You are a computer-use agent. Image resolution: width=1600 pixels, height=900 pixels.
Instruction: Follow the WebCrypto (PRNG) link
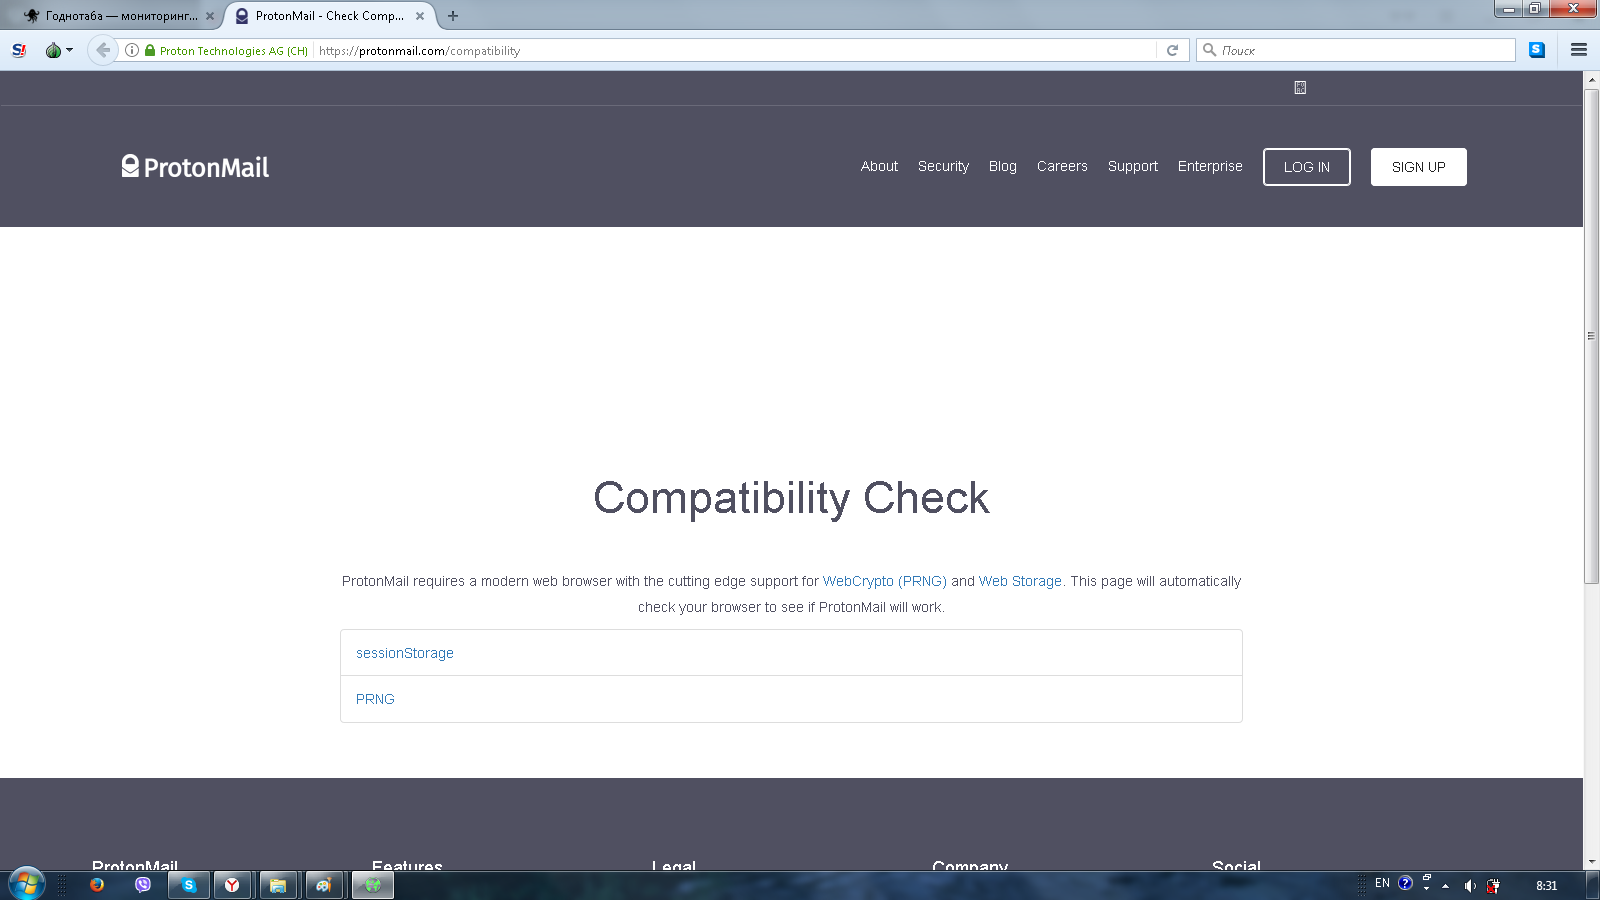pyautogui.click(x=884, y=581)
